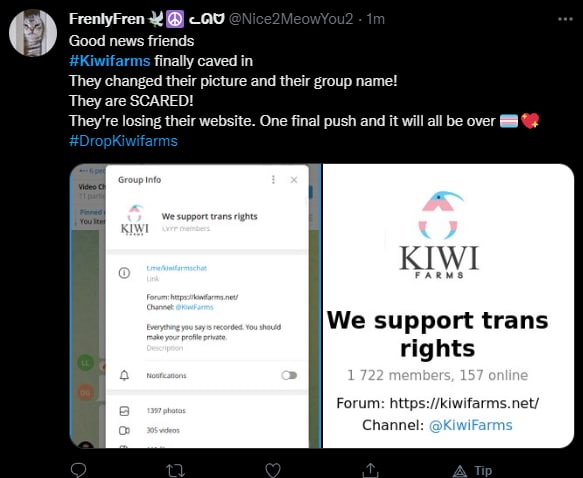Click the reply speech bubble icon
The width and height of the screenshot is (583, 478).
click(x=78, y=470)
